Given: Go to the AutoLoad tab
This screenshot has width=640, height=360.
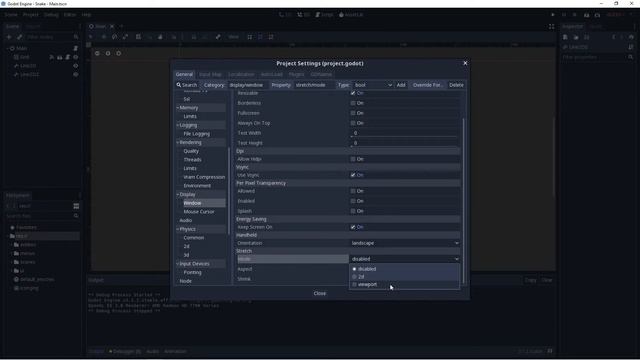Looking at the screenshot, I should pos(271,74).
